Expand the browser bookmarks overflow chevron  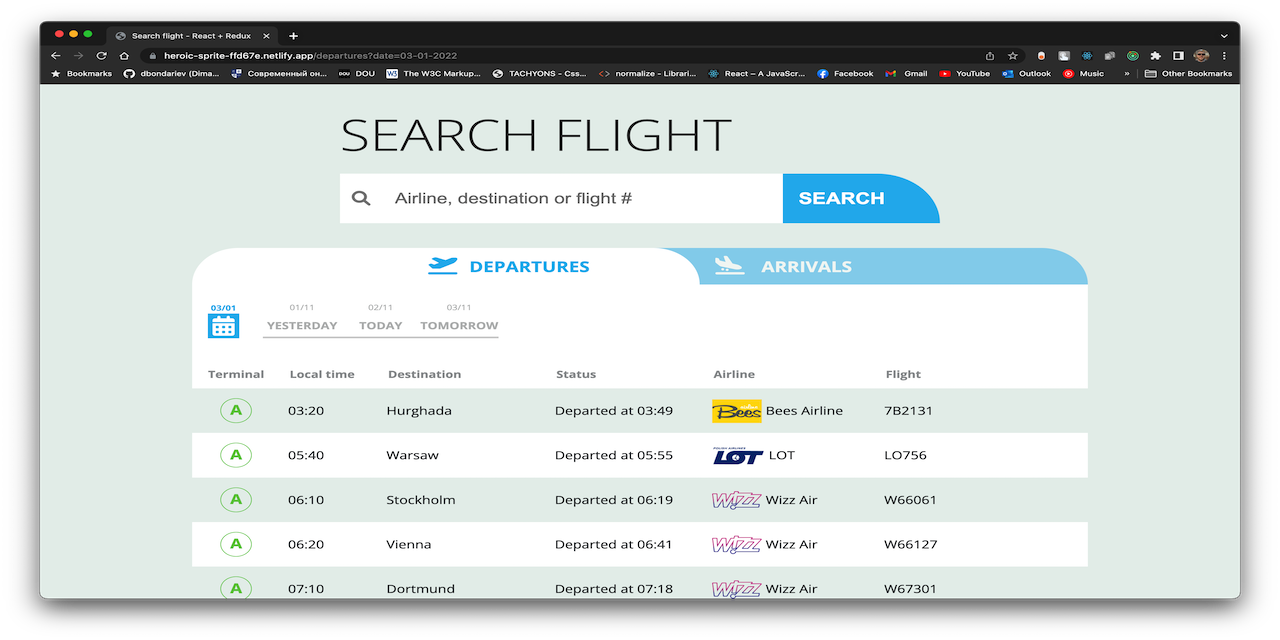click(x=1126, y=72)
